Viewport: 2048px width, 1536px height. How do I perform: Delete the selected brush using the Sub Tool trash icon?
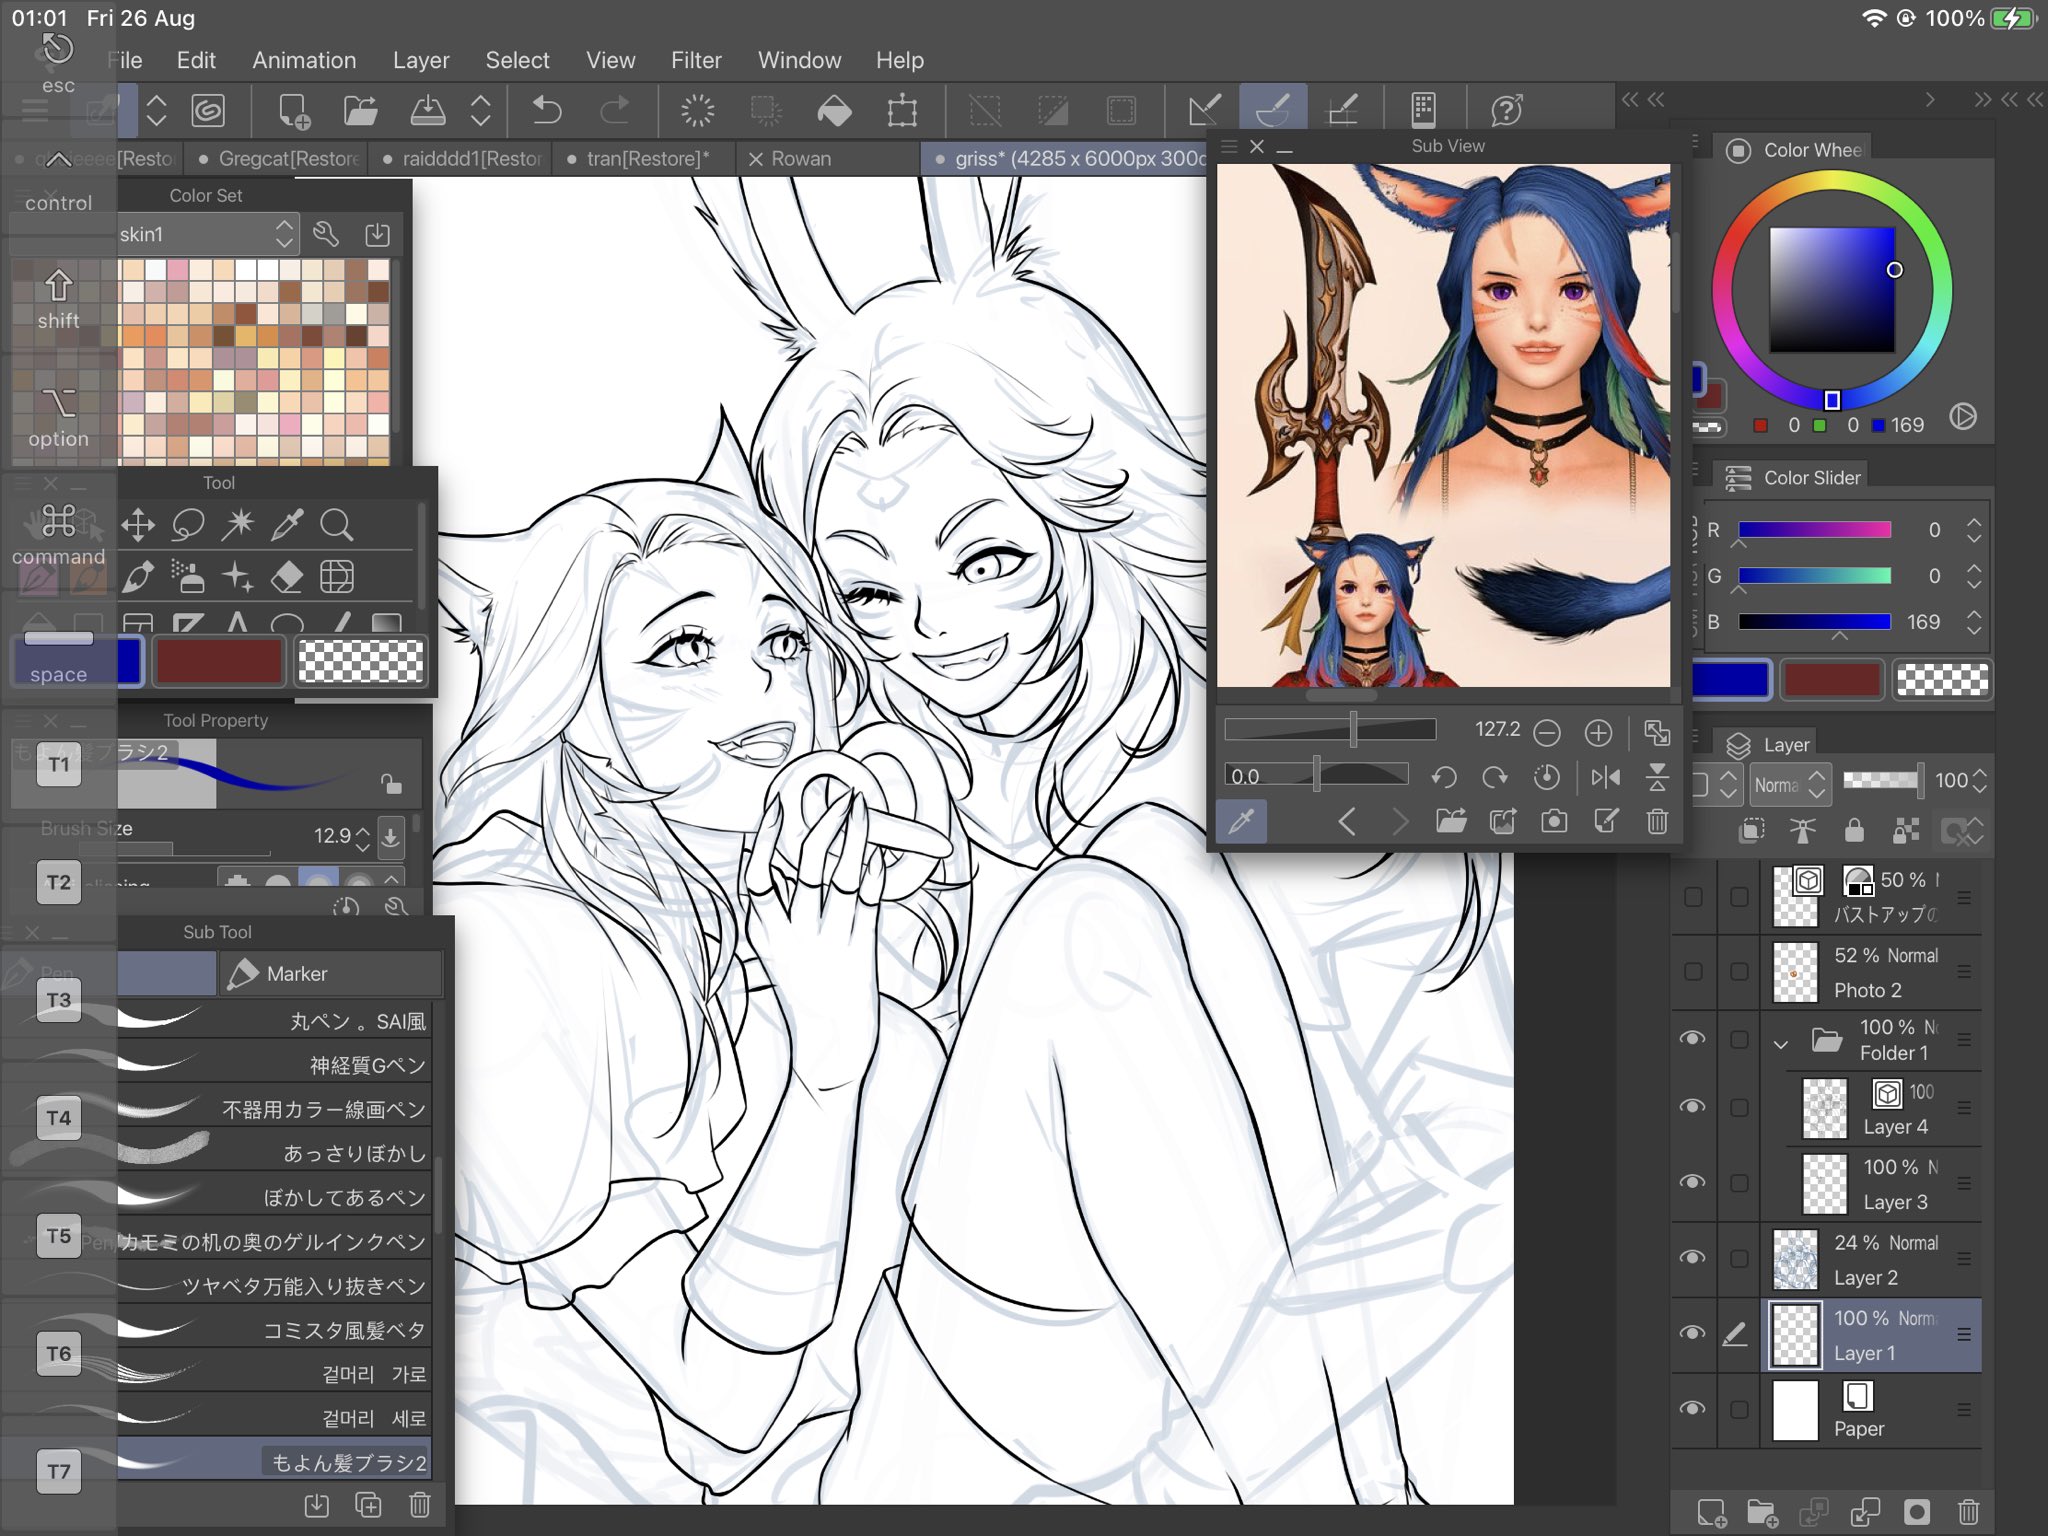click(x=419, y=1505)
